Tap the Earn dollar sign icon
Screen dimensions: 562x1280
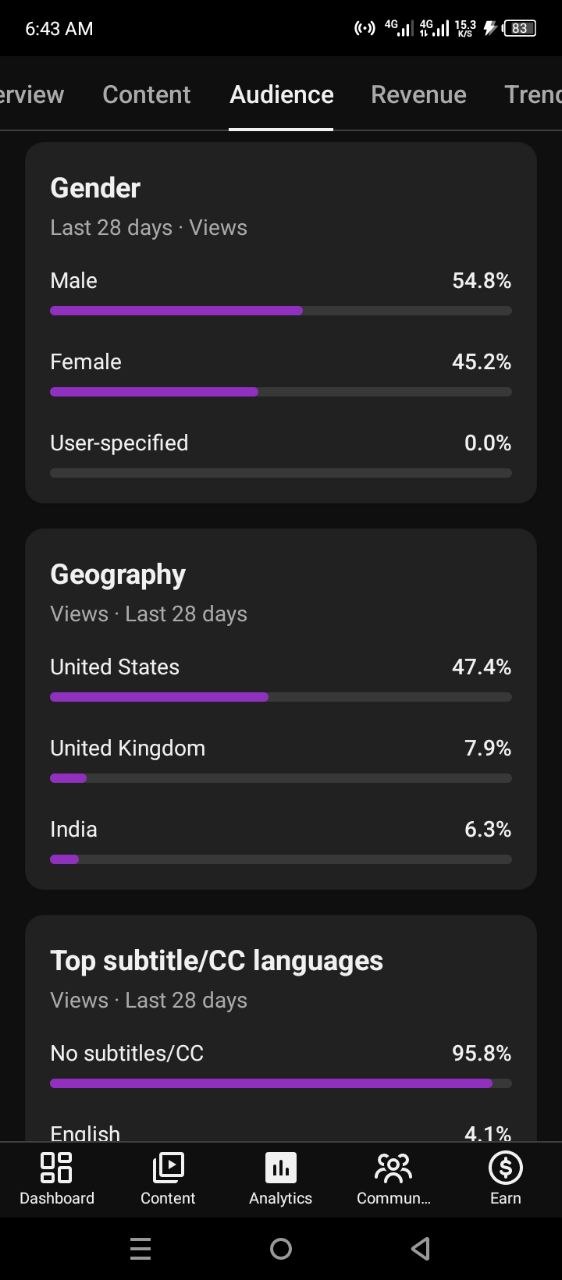pyautogui.click(x=505, y=1167)
